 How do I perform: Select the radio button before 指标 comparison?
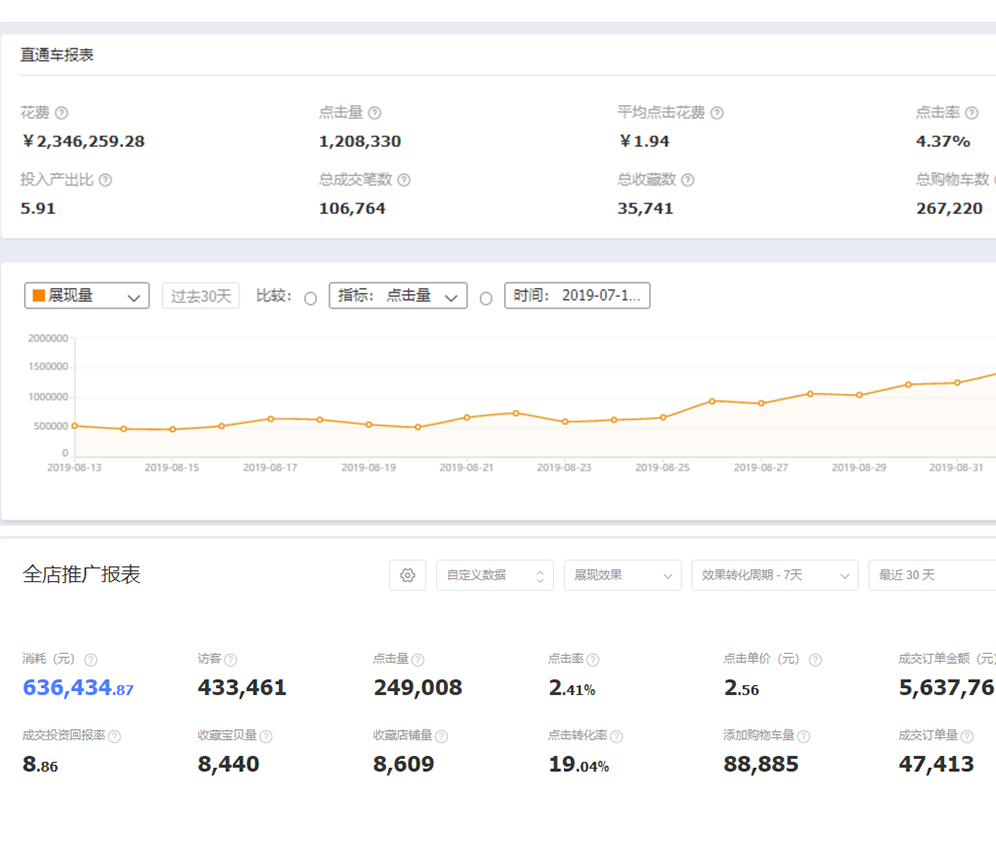(x=311, y=298)
